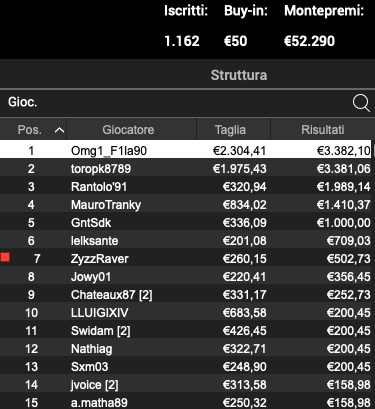Select player toropk8789 in the list

[x=187, y=168]
